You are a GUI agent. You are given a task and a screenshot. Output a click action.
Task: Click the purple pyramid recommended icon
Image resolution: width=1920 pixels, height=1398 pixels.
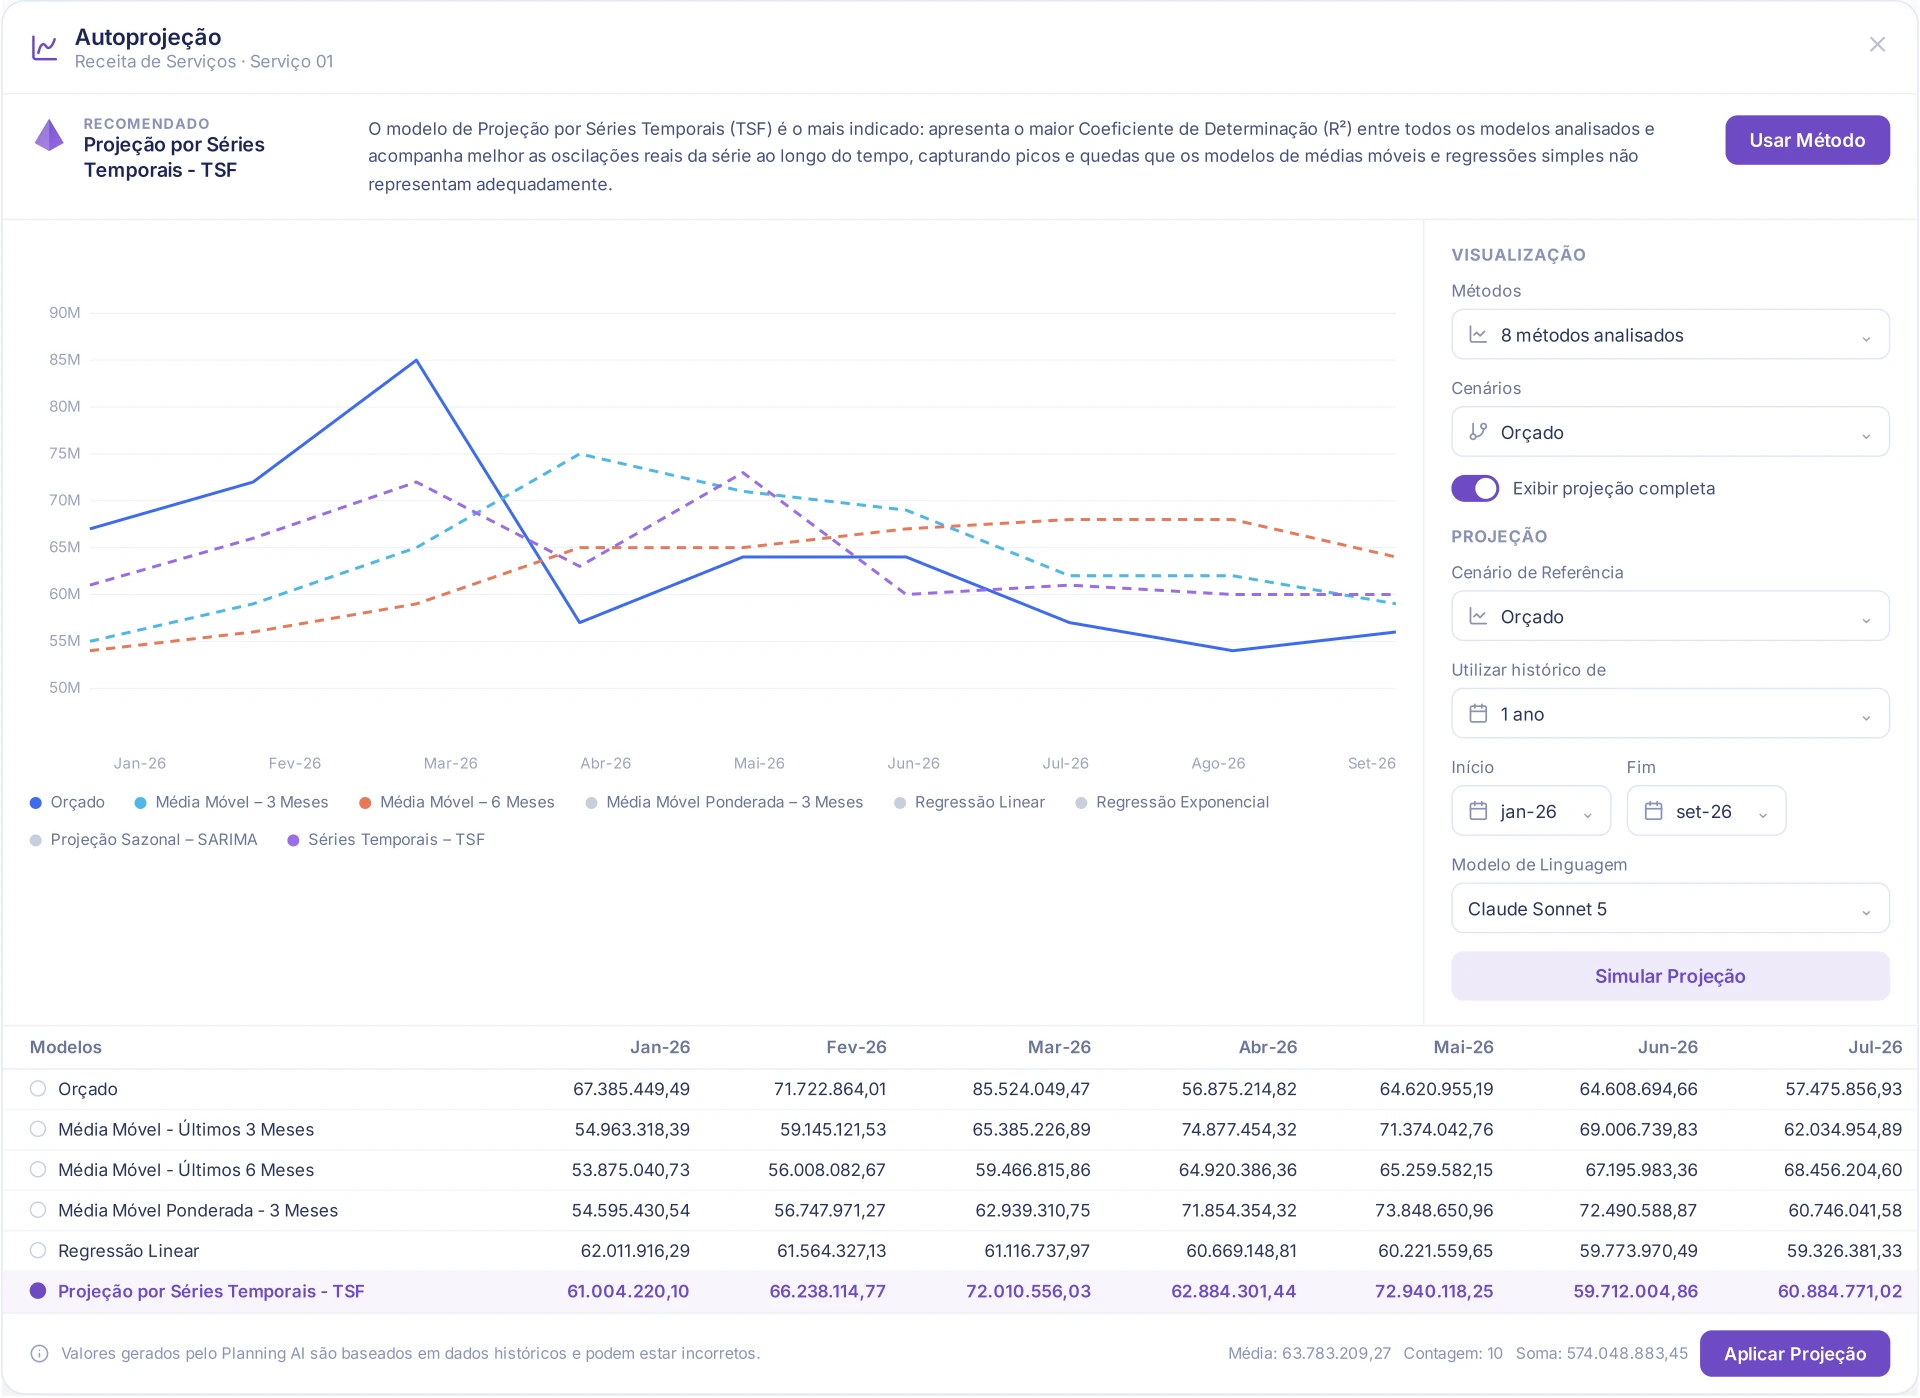tap(49, 135)
